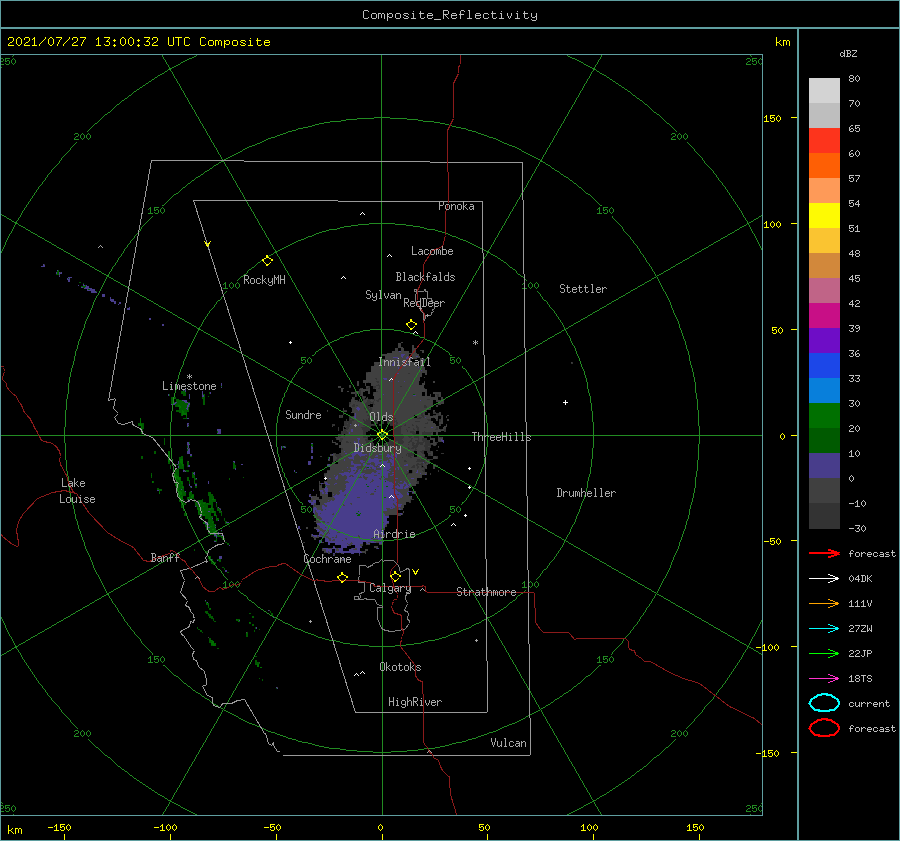Click the cyan 27ZW arrow icon
This screenshot has height=841, width=900.
[x=824, y=629]
